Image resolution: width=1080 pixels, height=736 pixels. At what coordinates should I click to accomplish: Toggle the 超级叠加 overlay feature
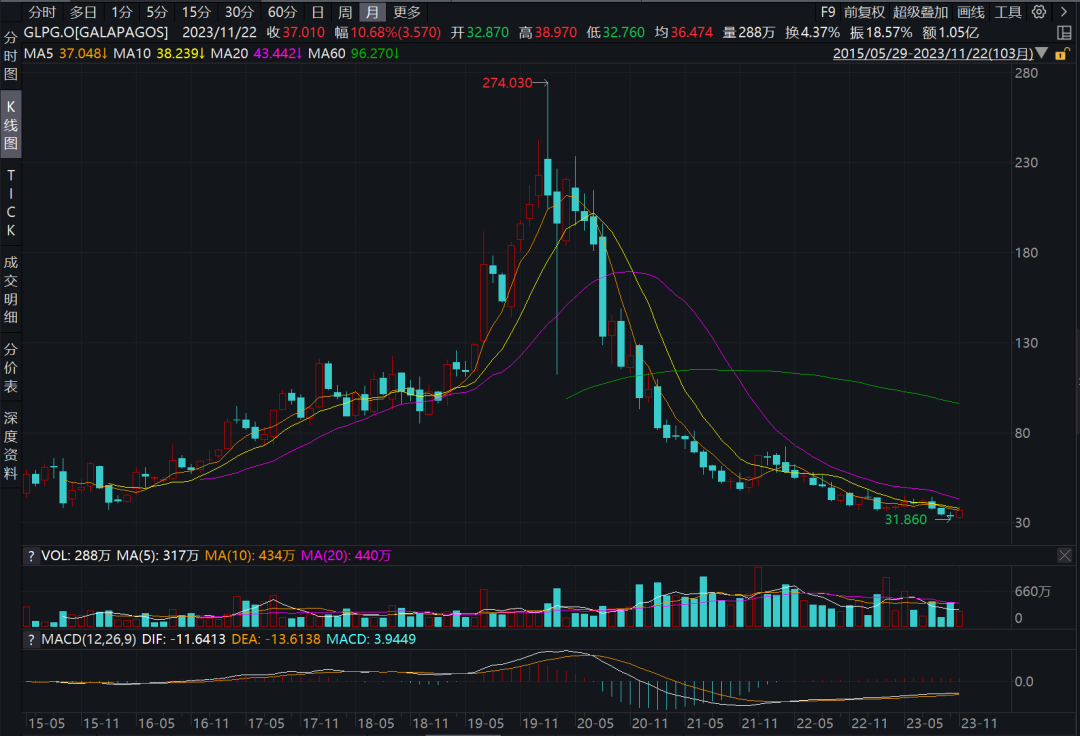pos(920,13)
